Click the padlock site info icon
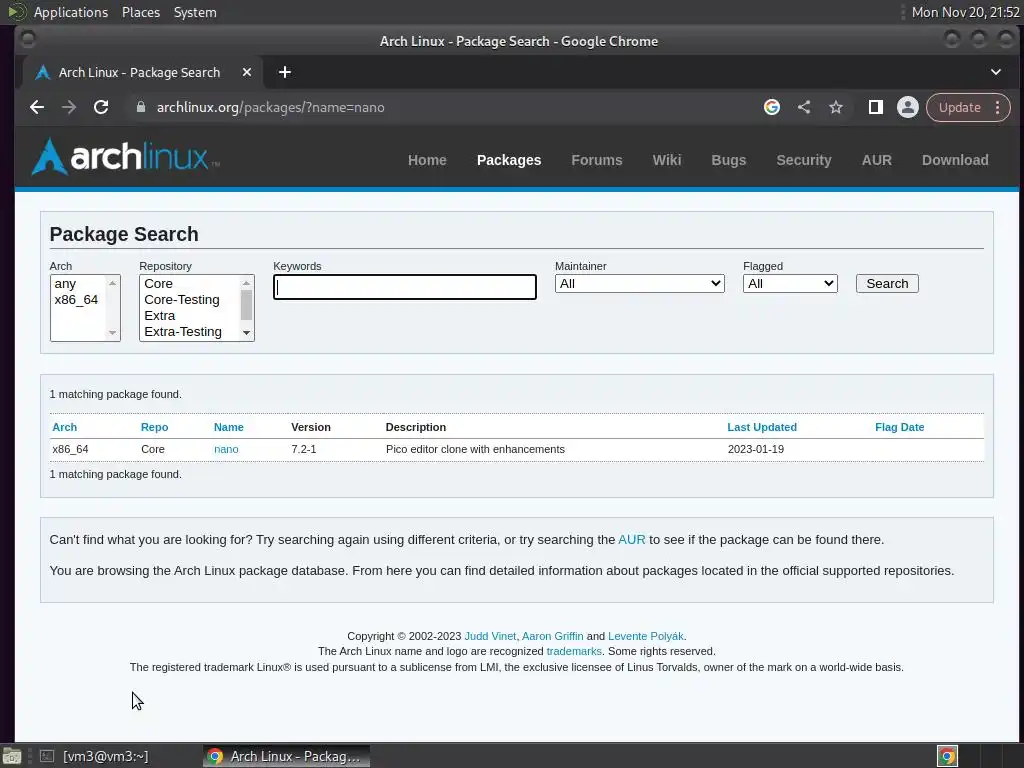This screenshot has width=1024, height=768. click(140, 107)
